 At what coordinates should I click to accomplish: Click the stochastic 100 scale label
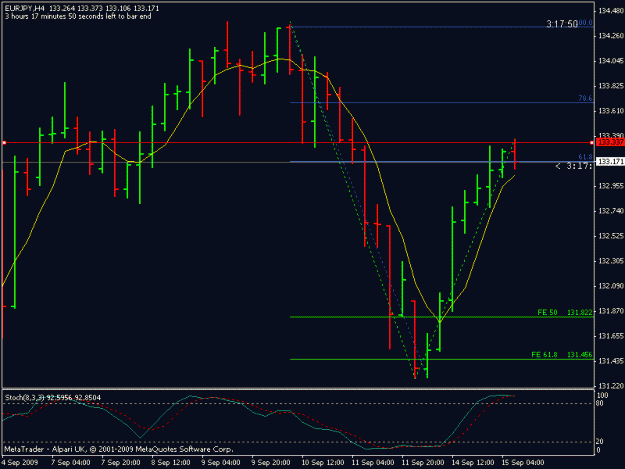pos(603,396)
